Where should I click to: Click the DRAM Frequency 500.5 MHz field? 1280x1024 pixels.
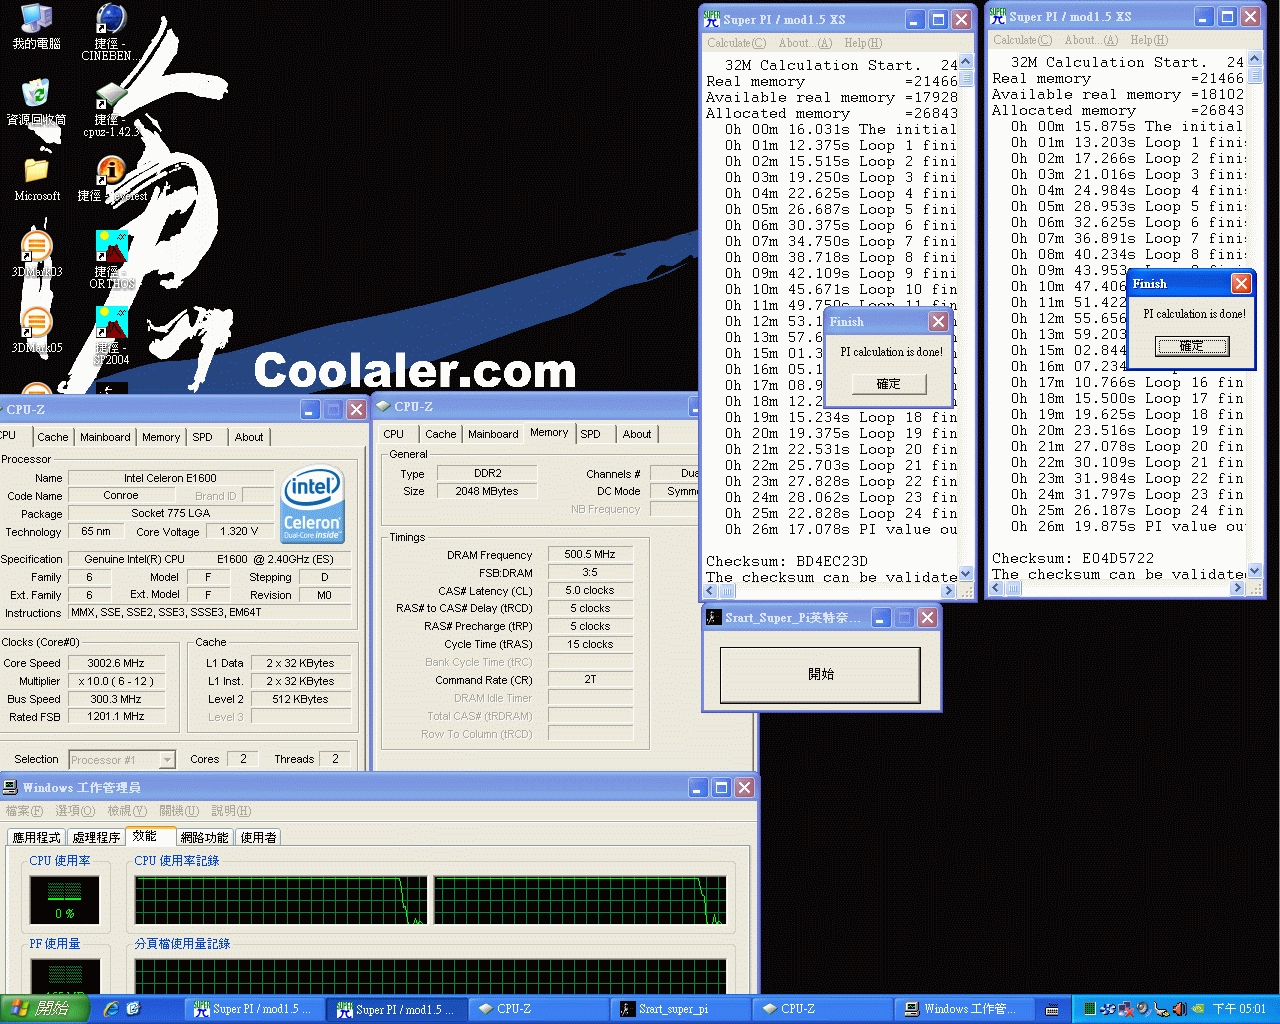[x=590, y=554]
